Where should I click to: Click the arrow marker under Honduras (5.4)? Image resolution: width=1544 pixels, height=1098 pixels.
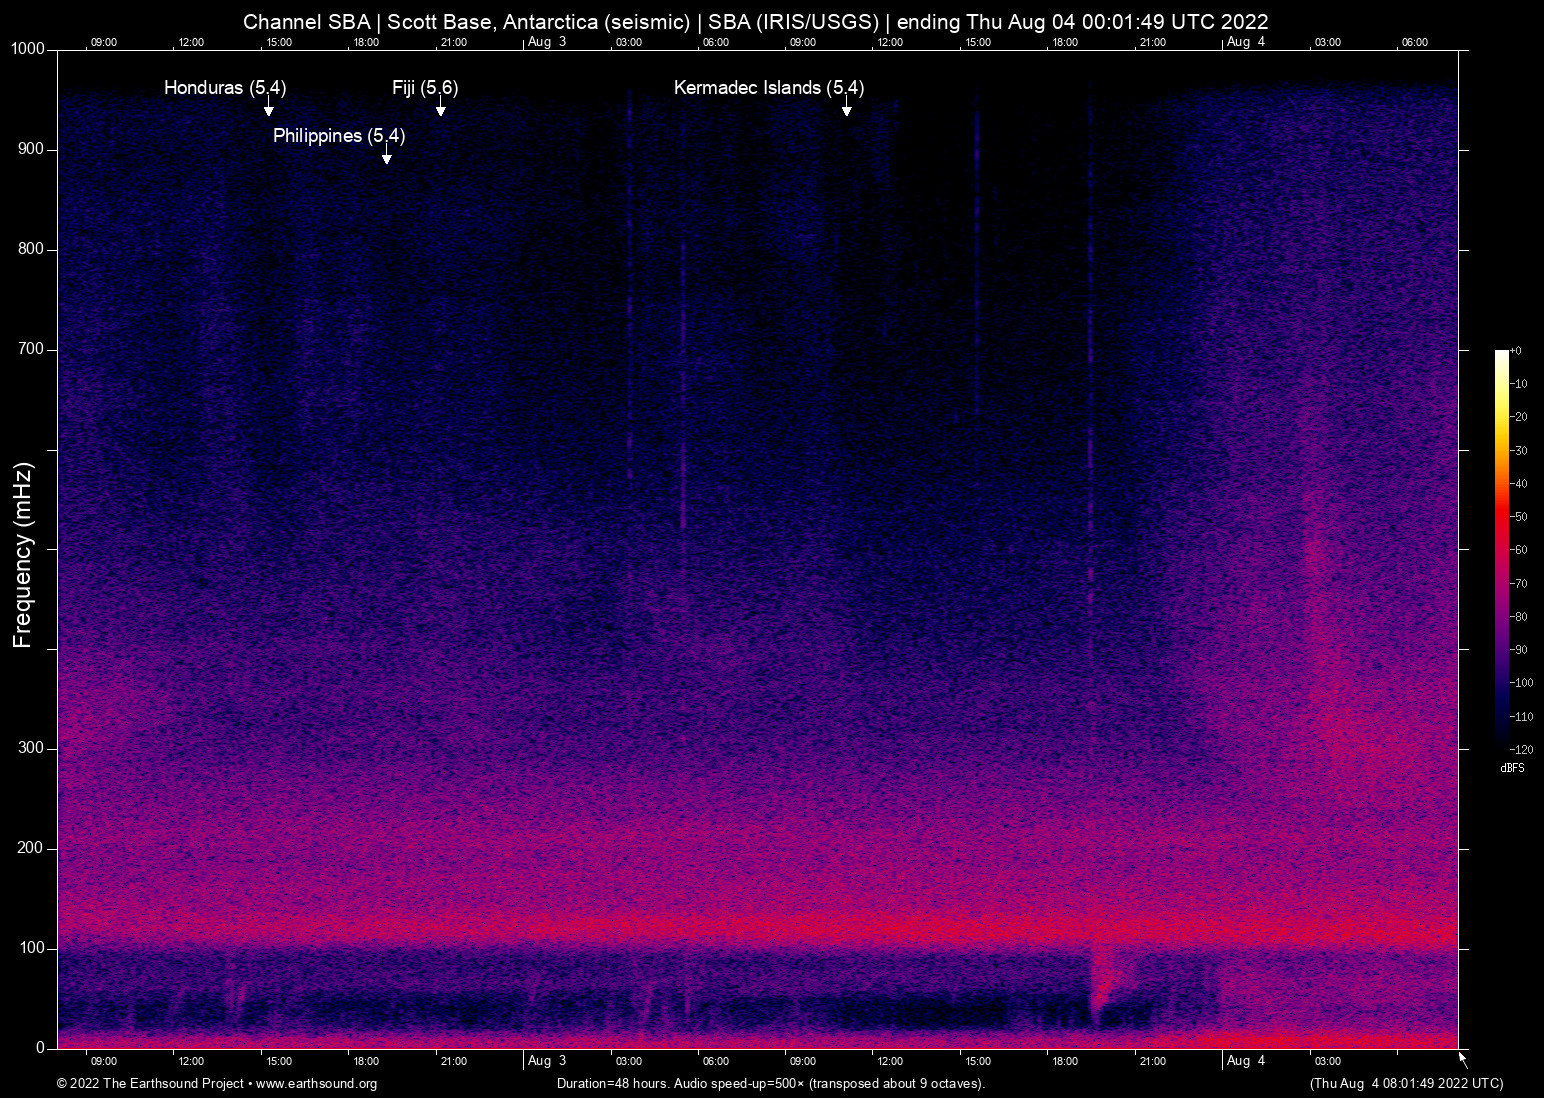(x=268, y=108)
